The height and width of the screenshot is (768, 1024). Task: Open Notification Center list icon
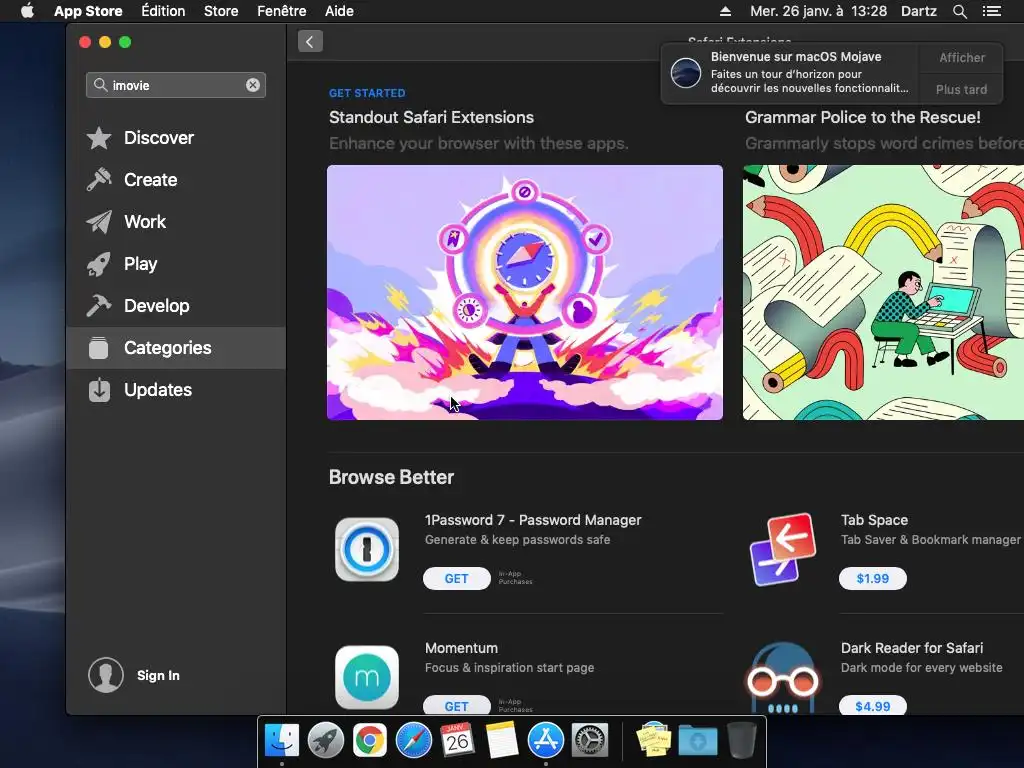(x=992, y=11)
